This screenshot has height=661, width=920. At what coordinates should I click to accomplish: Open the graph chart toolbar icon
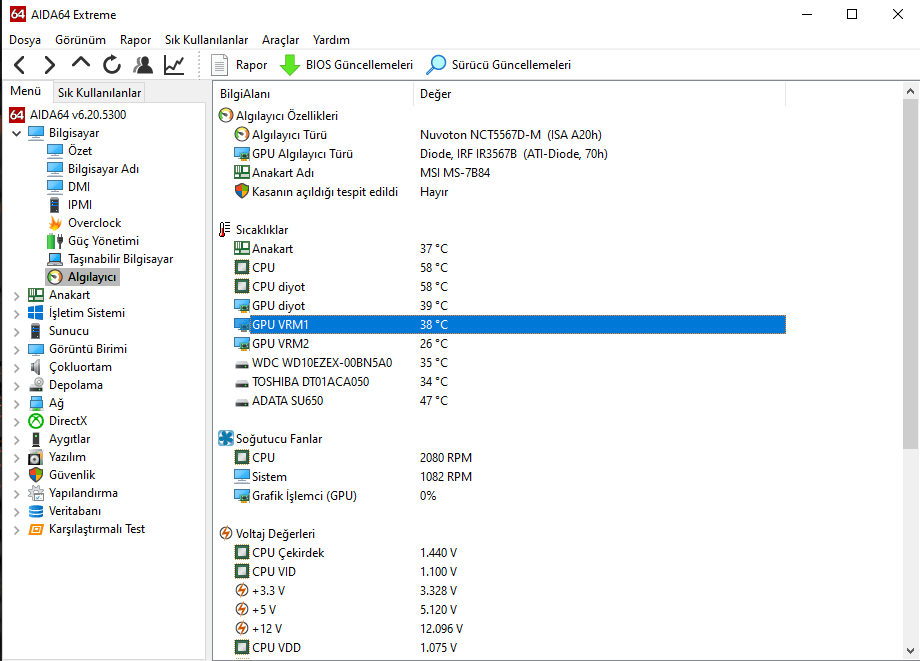[174, 65]
